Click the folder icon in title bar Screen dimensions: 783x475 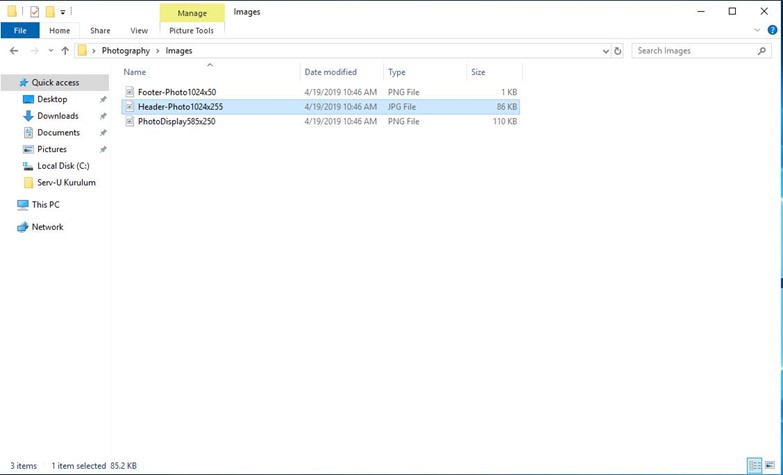[12, 11]
